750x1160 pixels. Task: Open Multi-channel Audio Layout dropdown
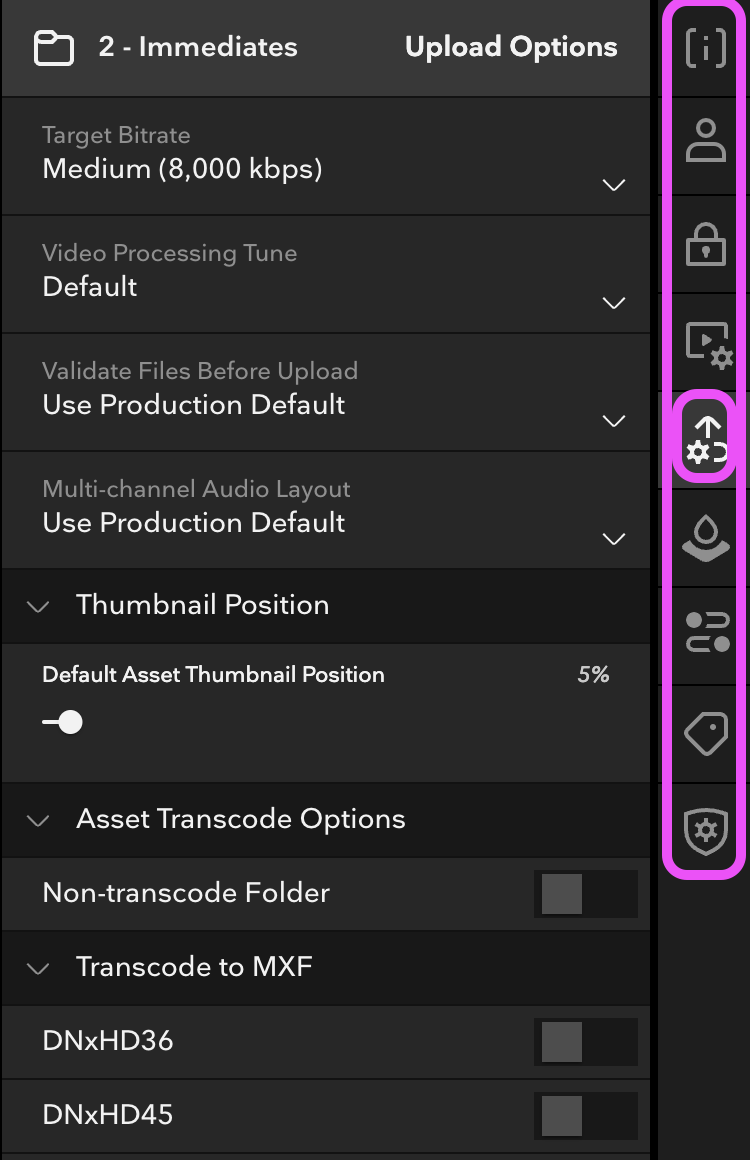click(x=325, y=510)
